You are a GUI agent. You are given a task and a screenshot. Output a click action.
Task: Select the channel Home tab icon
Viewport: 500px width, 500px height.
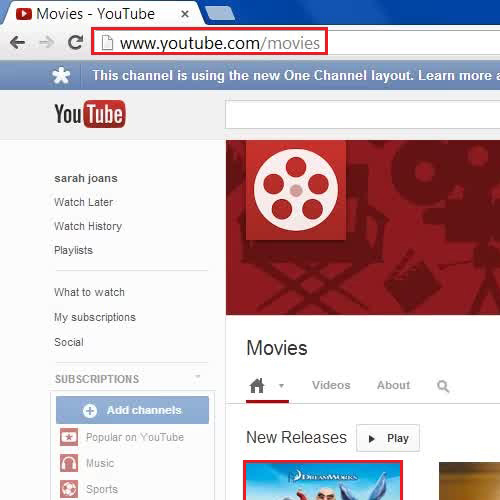pos(257,386)
